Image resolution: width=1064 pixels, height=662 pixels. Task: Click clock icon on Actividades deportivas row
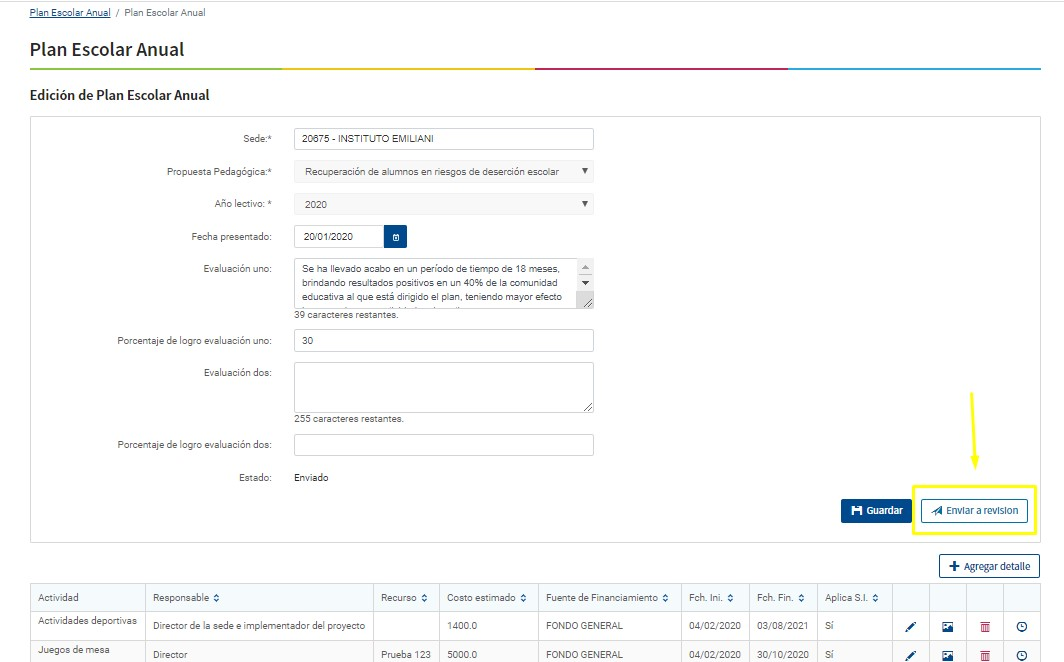pyautogui.click(x=1021, y=626)
